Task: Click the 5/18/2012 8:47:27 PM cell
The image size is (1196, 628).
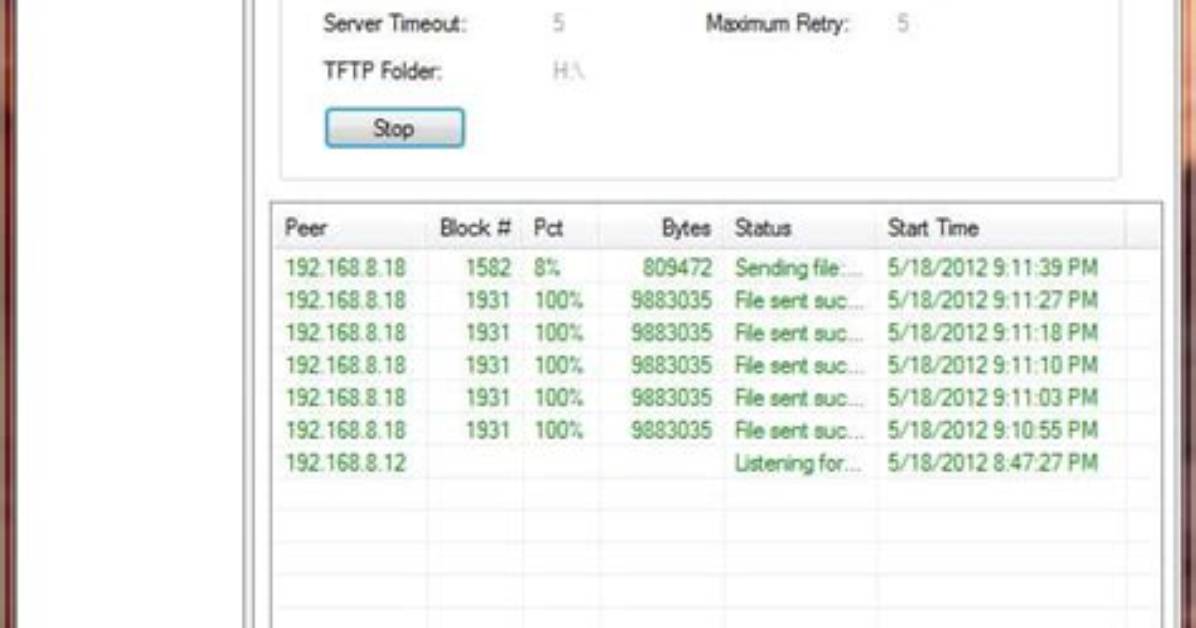Action: pos(992,462)
